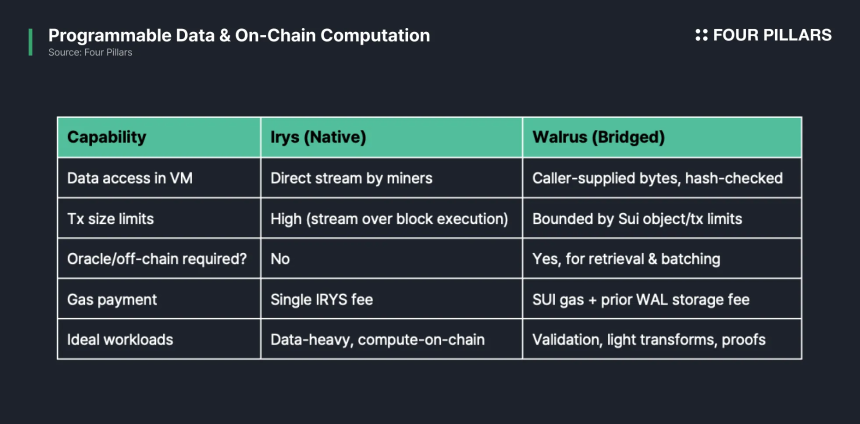Click the Source: Four Pillars caption
The width and height of the screenshot is (860, 424).
coord(90,53)
